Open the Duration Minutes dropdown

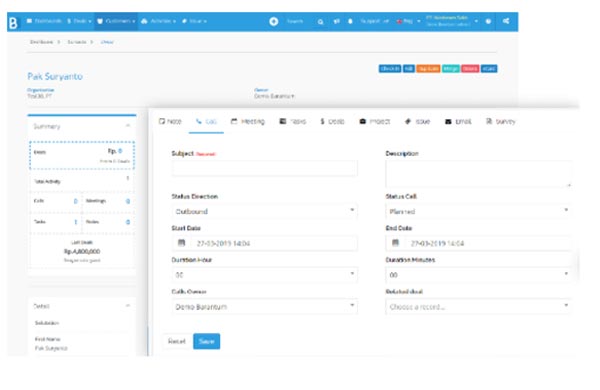pos(478,275)
